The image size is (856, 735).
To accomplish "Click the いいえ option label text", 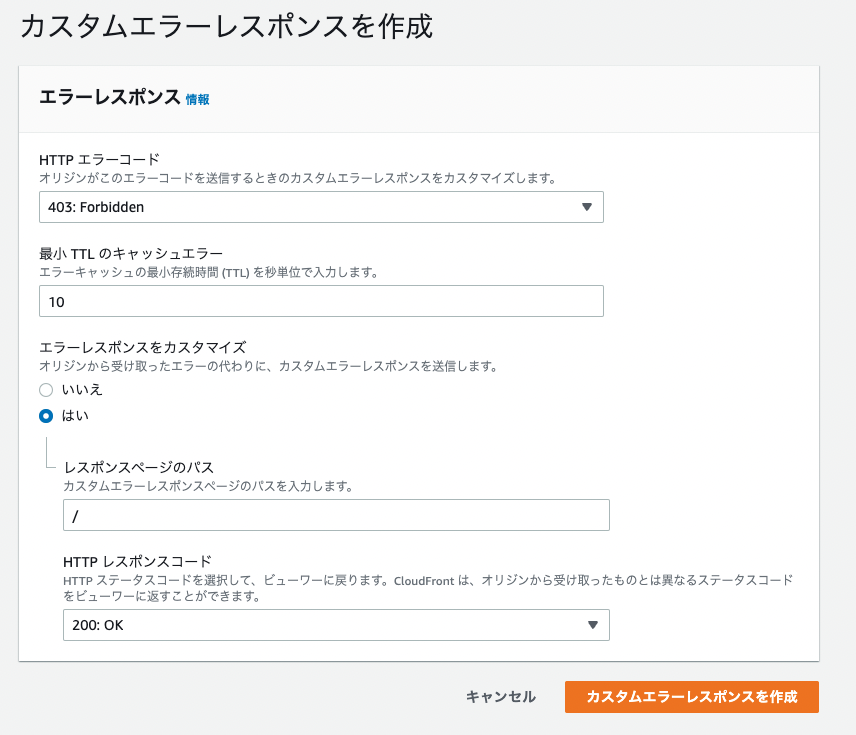I will pyautogui.click(x=82, y=390).
